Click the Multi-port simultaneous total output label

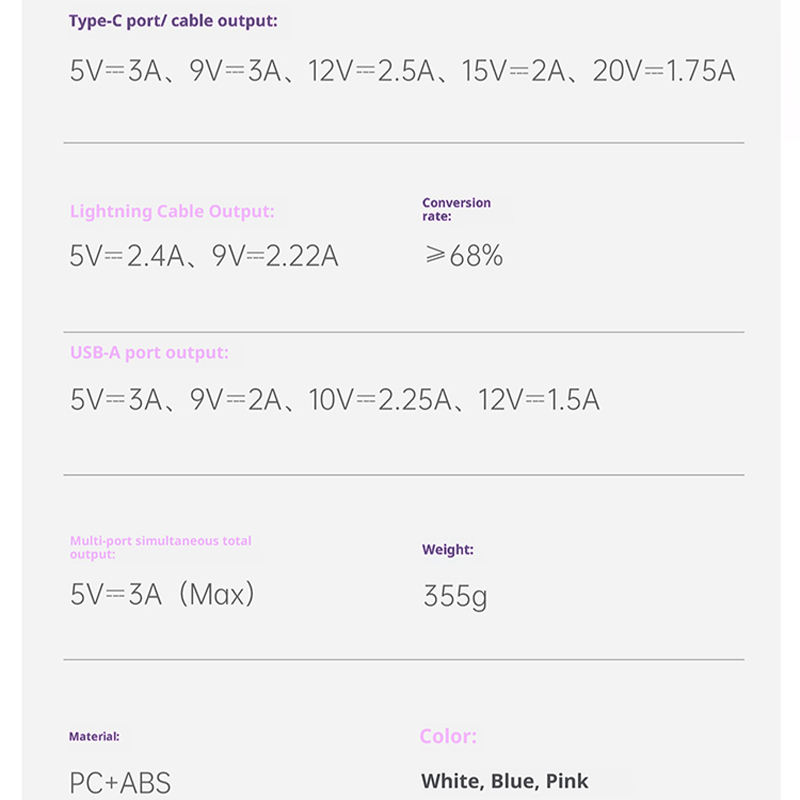coord(160,547)
